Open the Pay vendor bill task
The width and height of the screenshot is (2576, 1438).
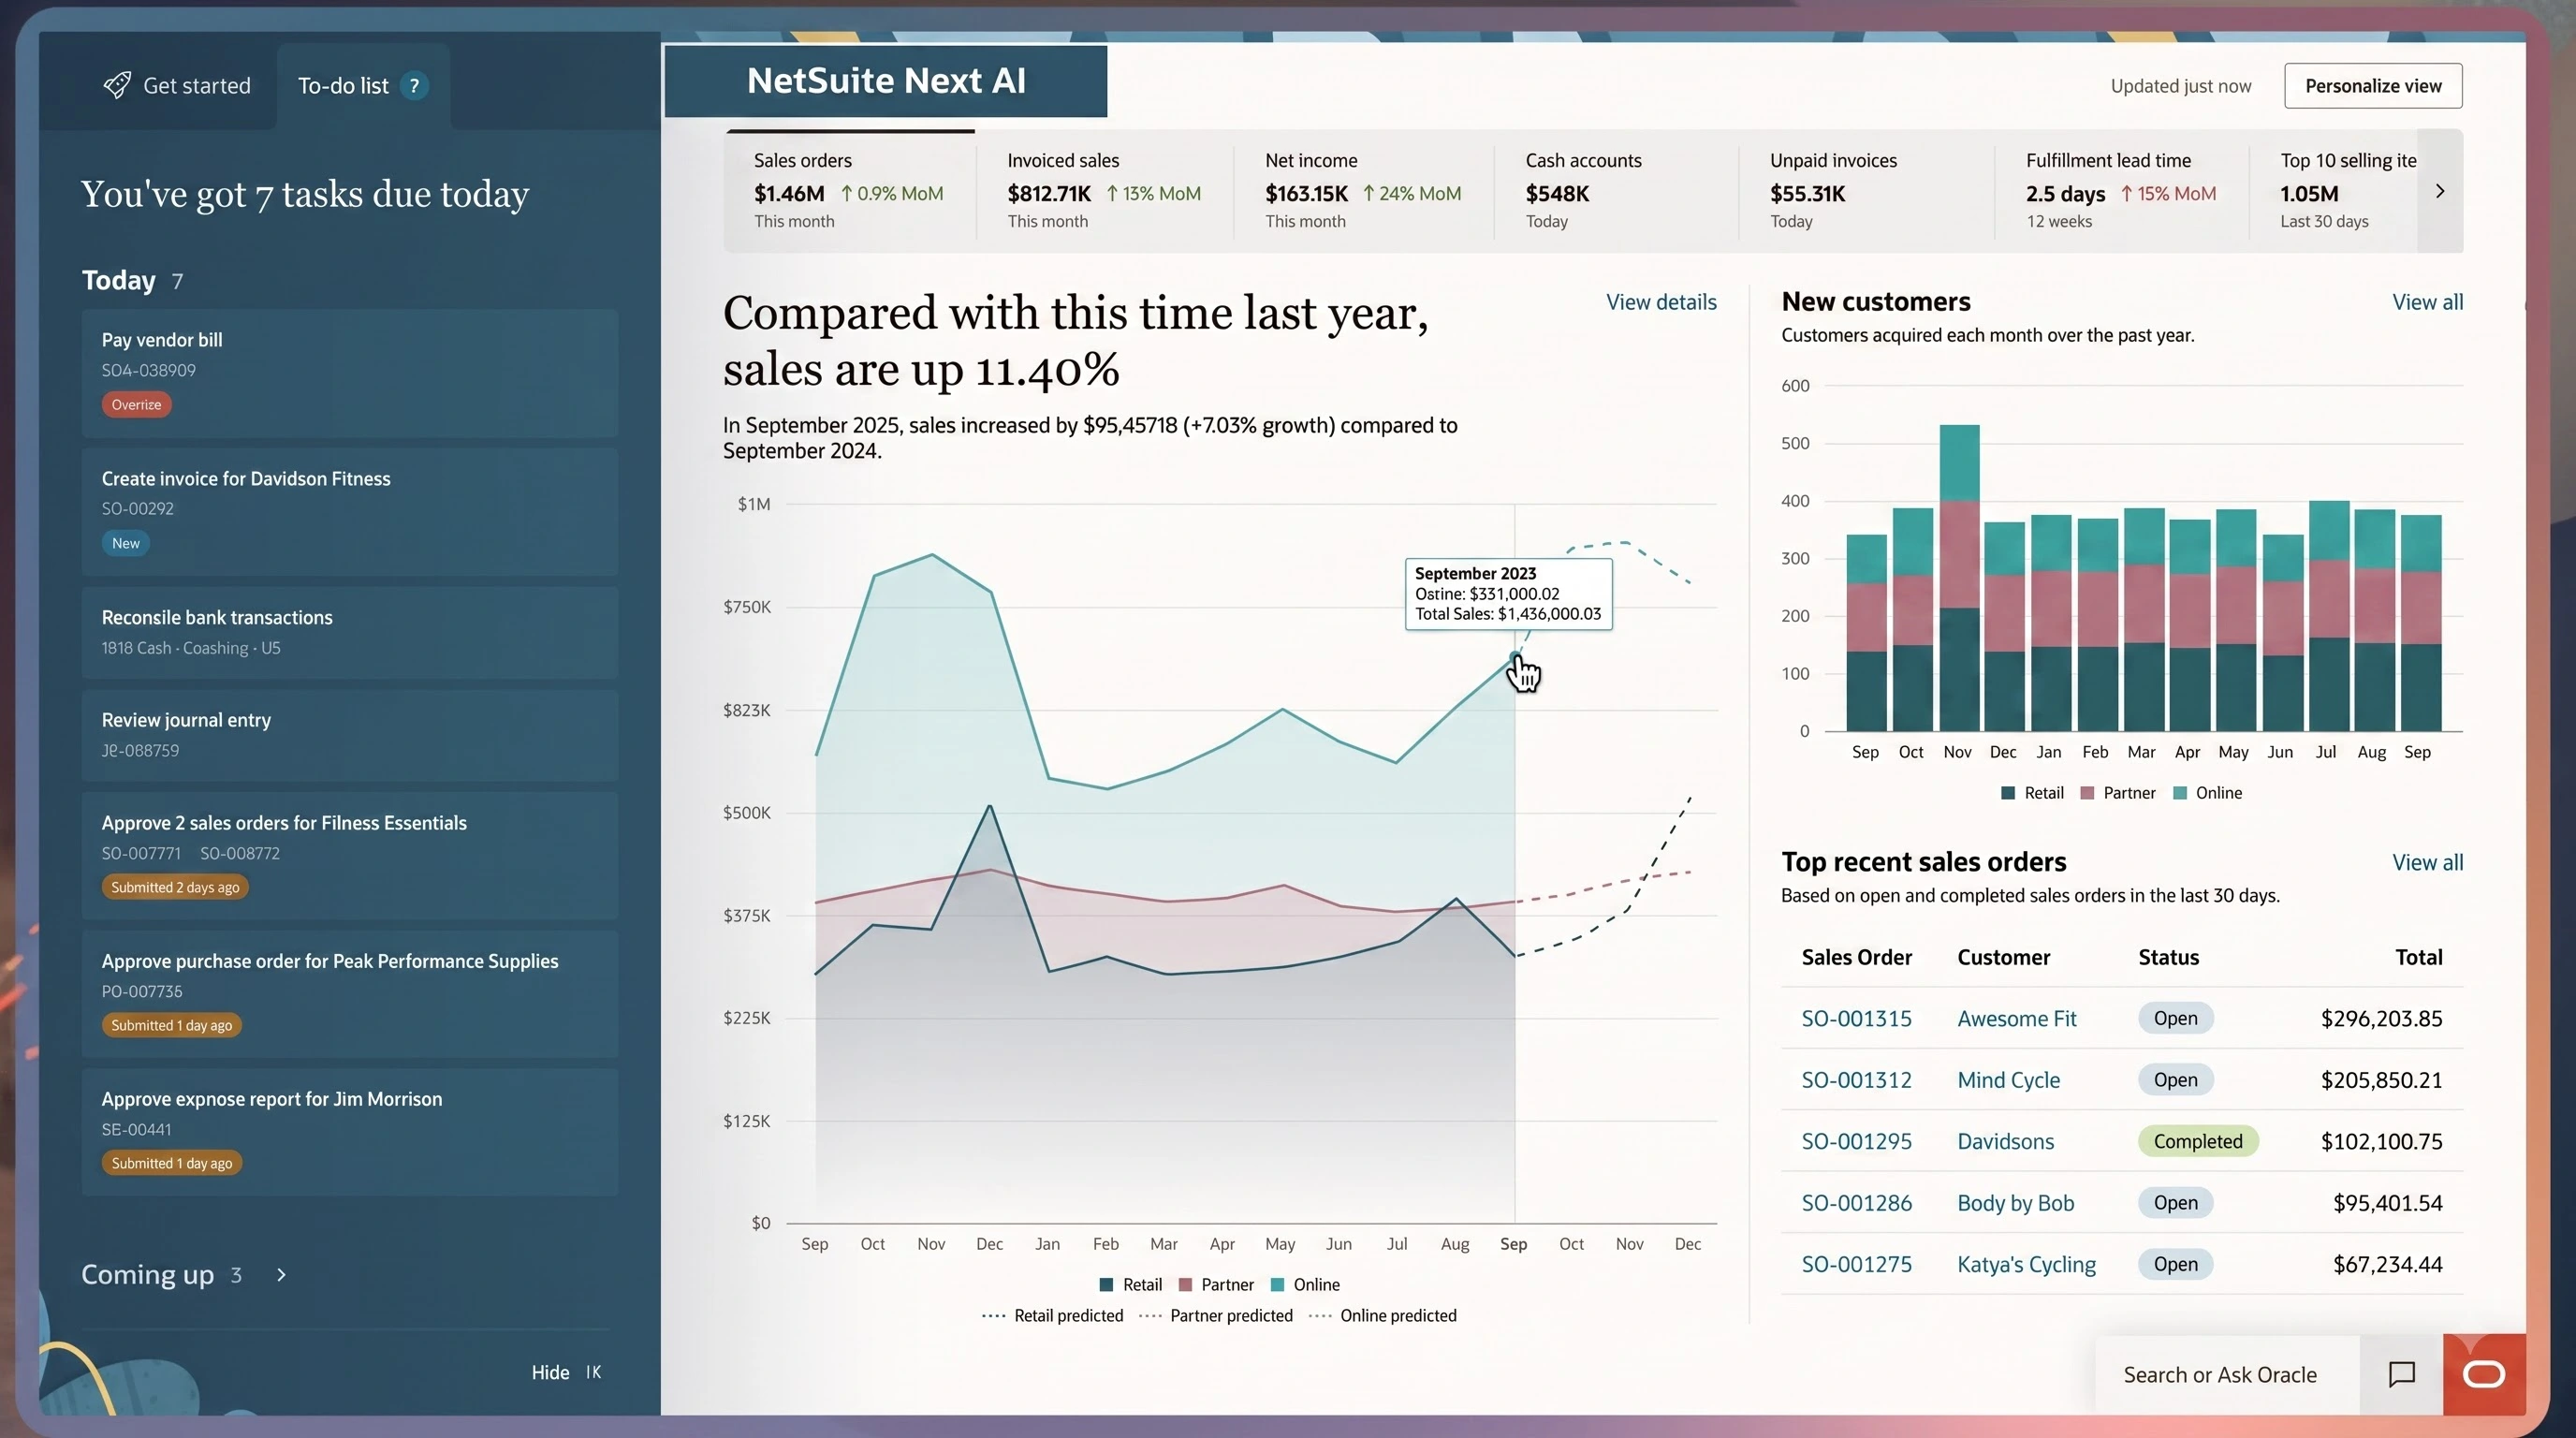[x=350, y=372]
